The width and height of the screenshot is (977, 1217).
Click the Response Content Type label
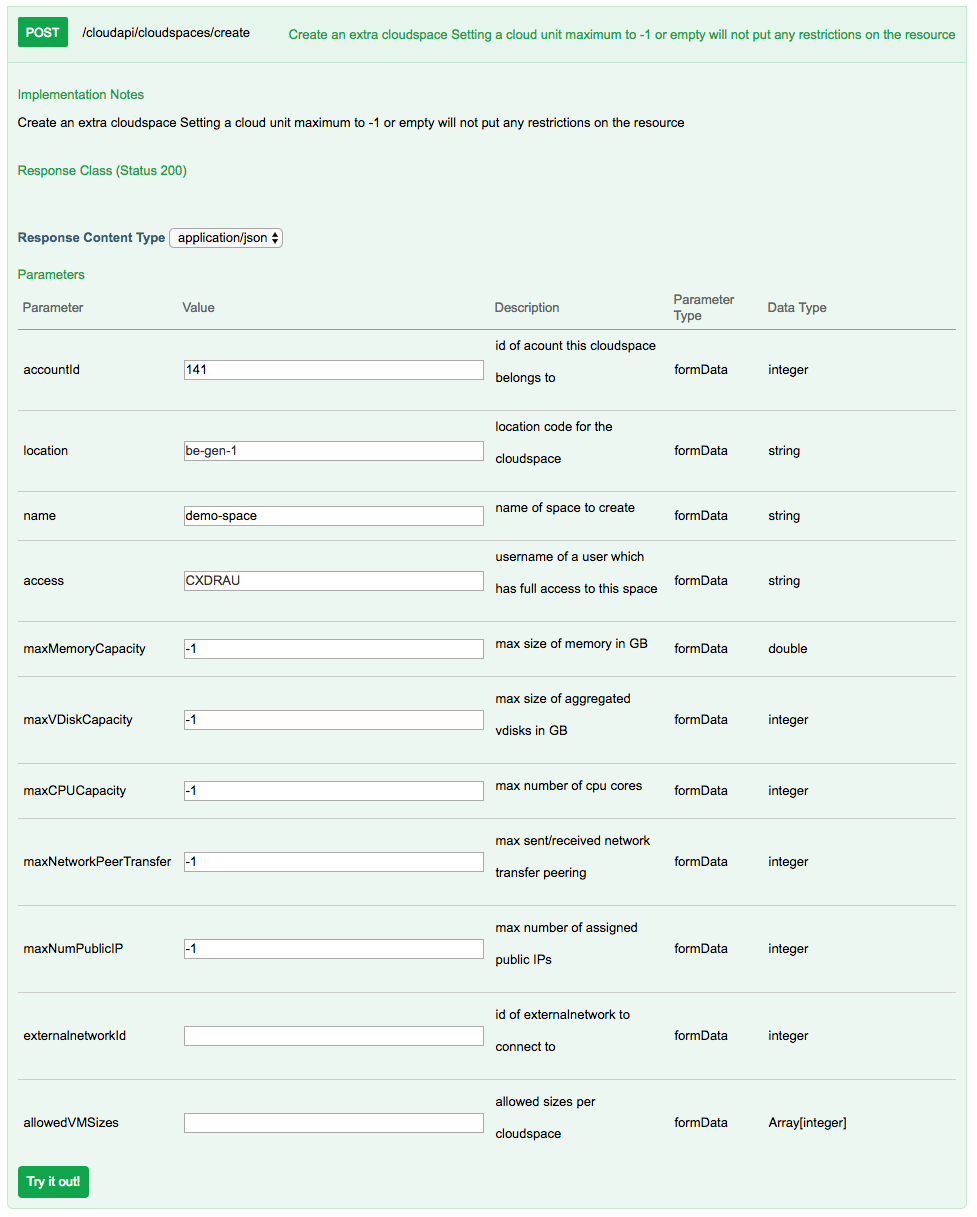point(91,238)
